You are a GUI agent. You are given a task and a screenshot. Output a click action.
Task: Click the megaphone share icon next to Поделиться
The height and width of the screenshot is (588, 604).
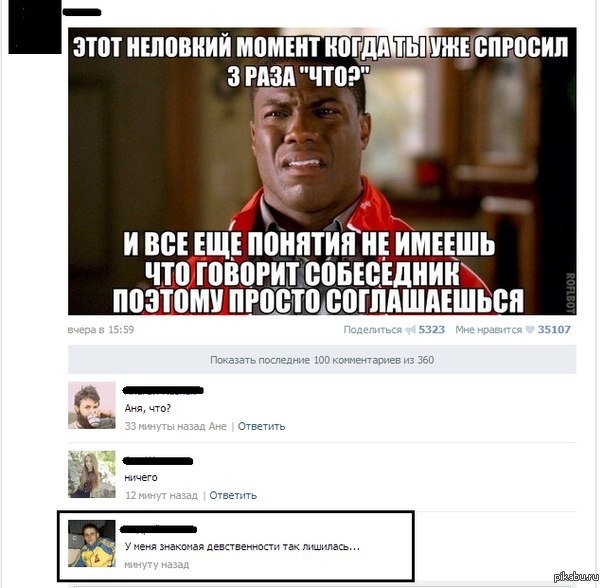[410, 330]
